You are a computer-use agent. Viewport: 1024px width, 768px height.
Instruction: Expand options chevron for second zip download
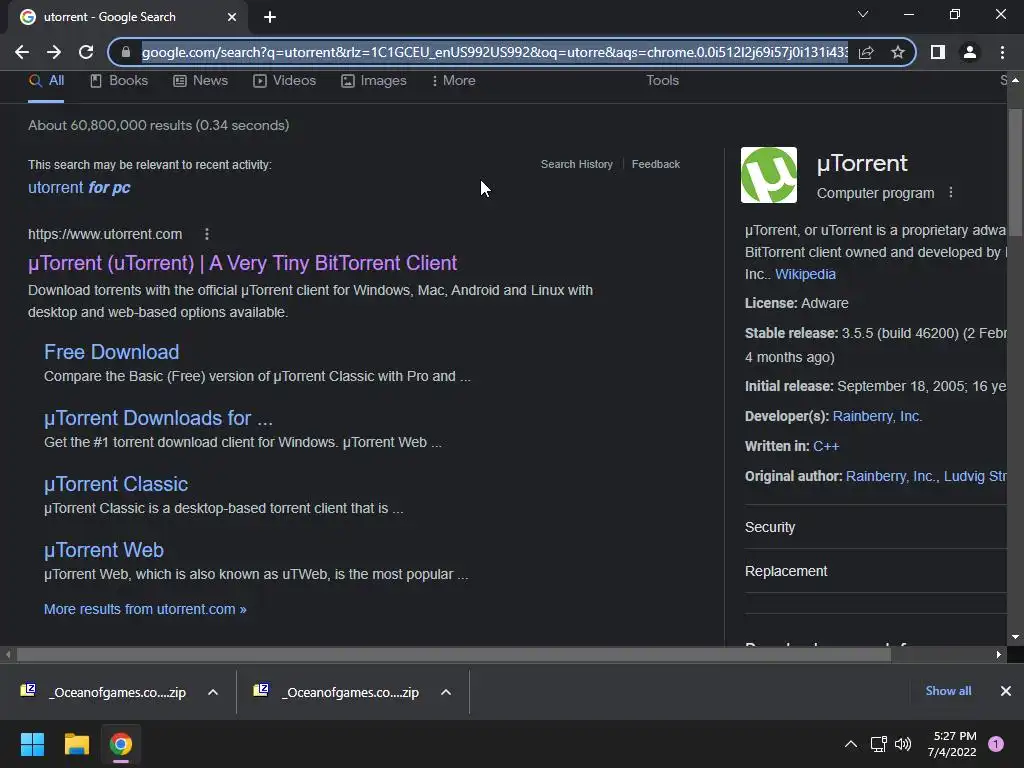pyautogui.click(x=446, y=692)
